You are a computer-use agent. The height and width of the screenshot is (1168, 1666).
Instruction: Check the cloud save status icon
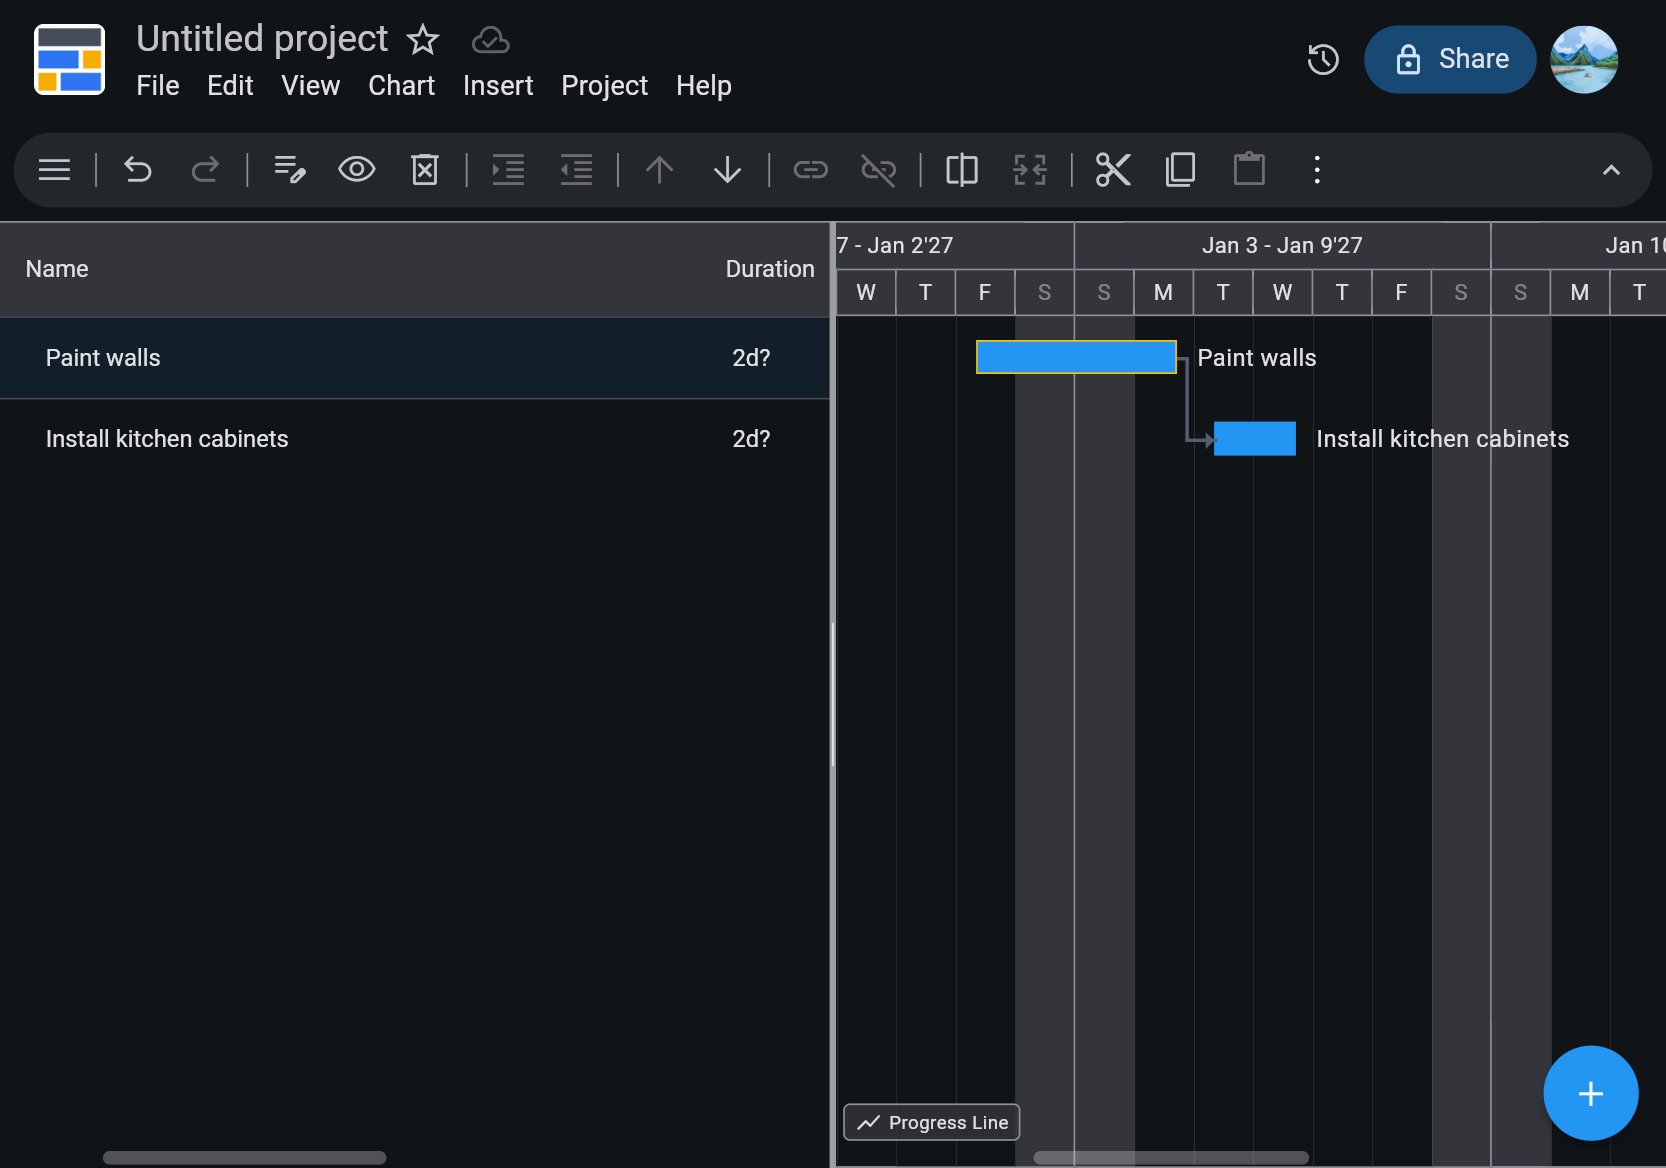point(491,40)
